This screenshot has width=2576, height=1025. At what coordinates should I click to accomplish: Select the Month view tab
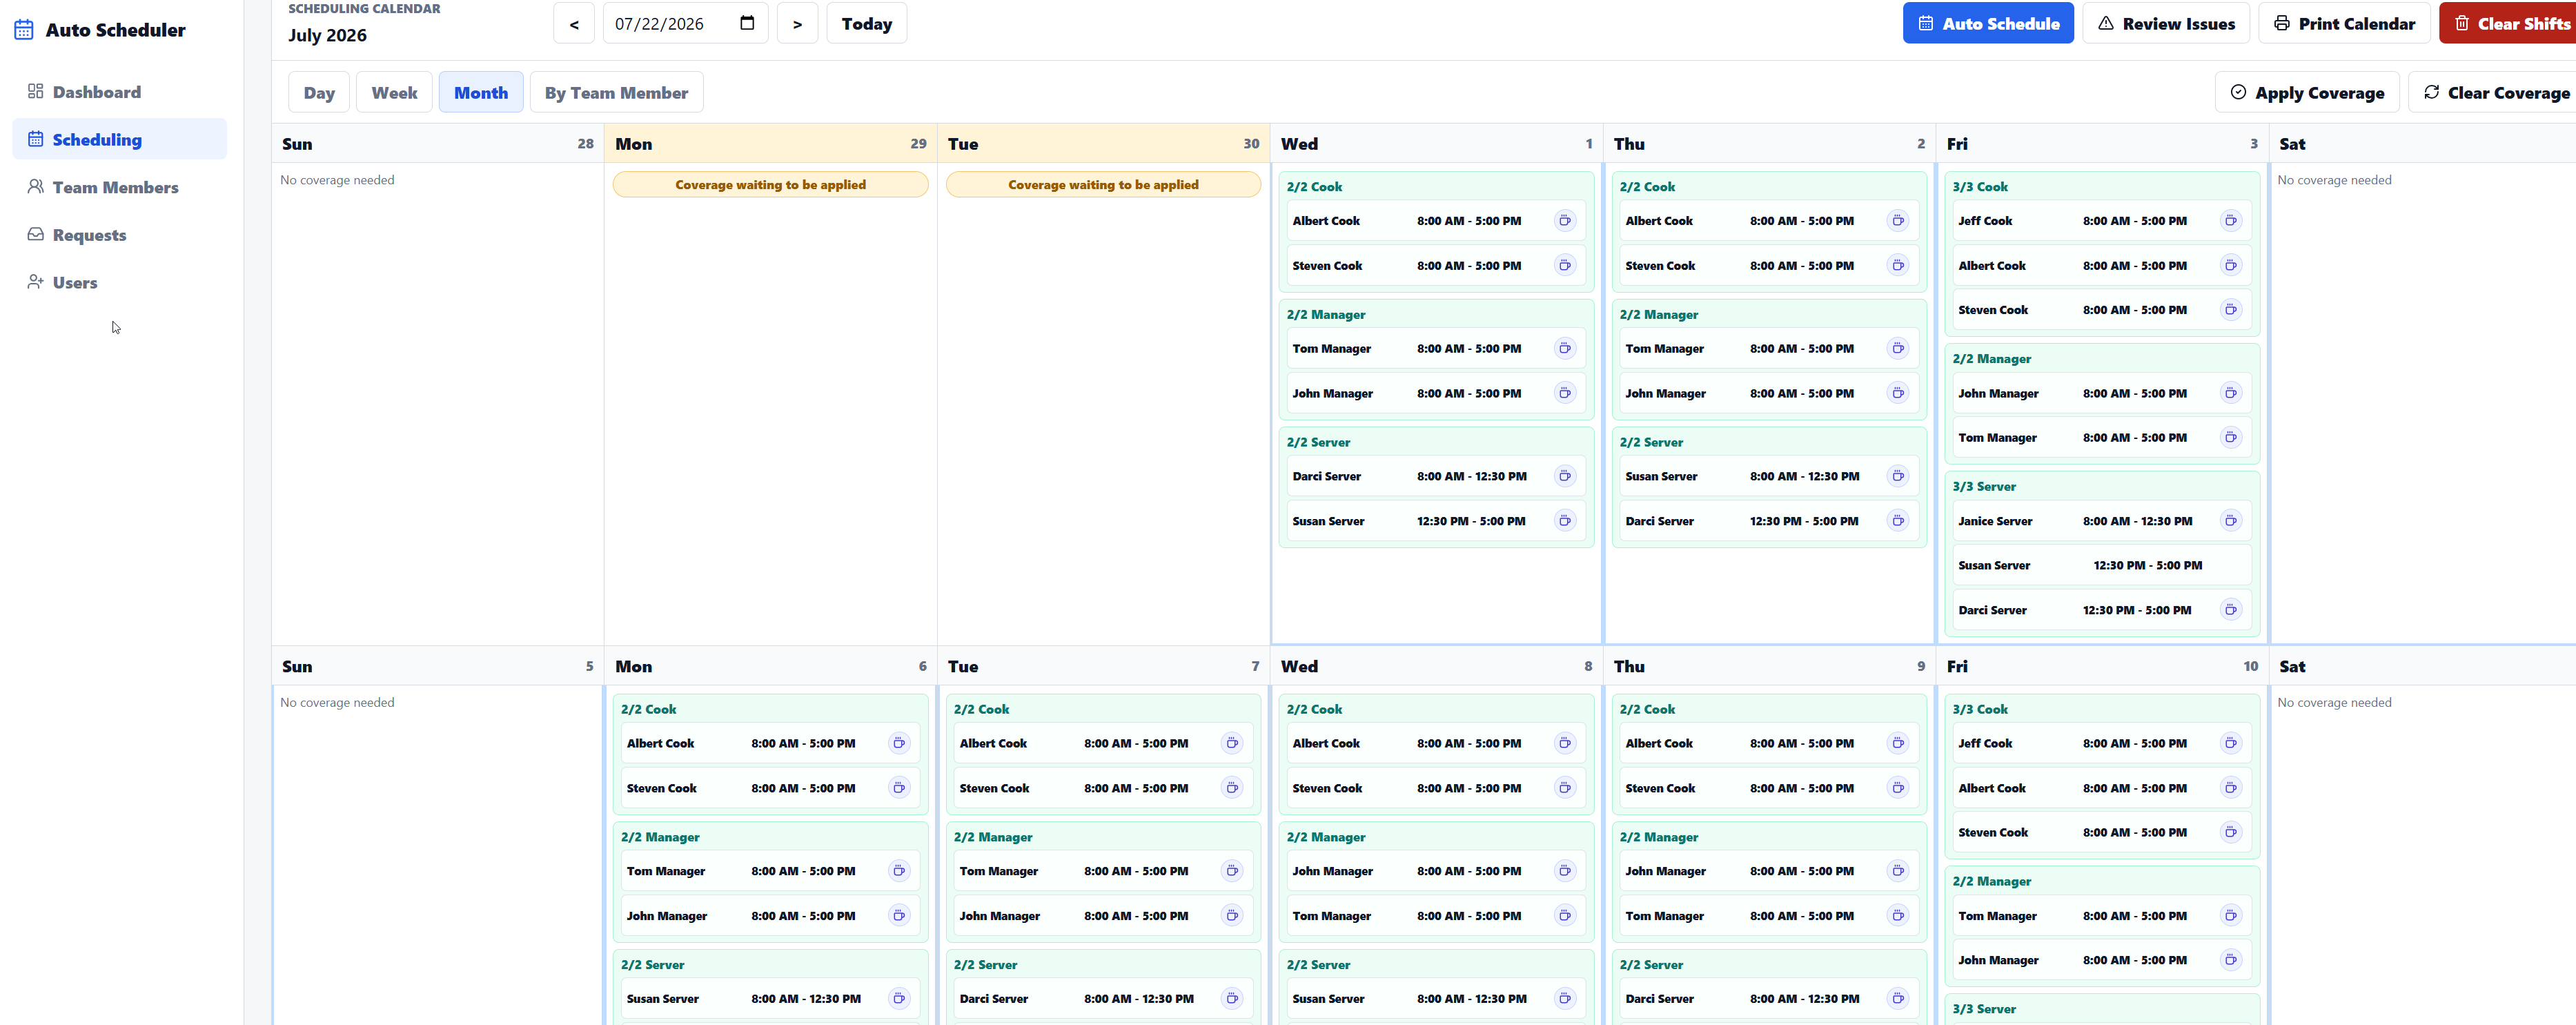click(481, 92)
